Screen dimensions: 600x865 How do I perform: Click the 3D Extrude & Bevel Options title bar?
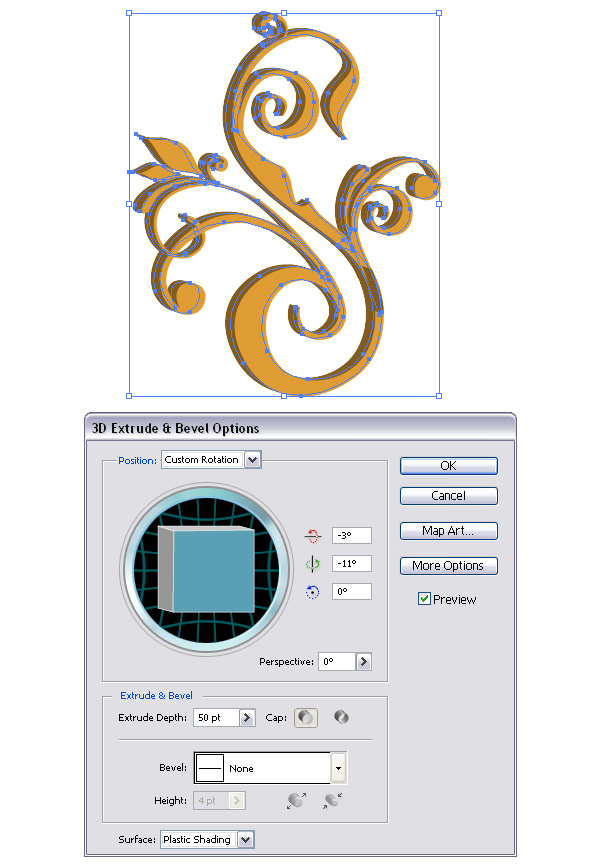click(301, 428)
